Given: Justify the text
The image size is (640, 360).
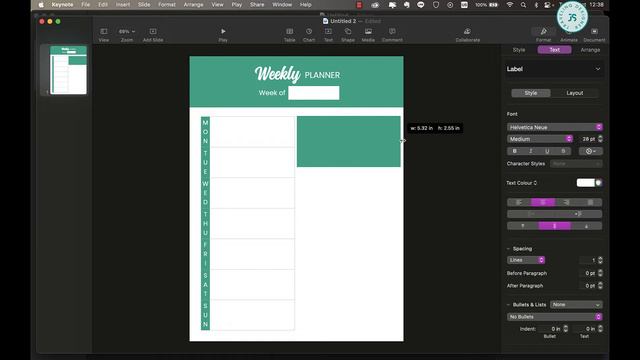Looking at the screenshot, I should (x=590, y=202).
